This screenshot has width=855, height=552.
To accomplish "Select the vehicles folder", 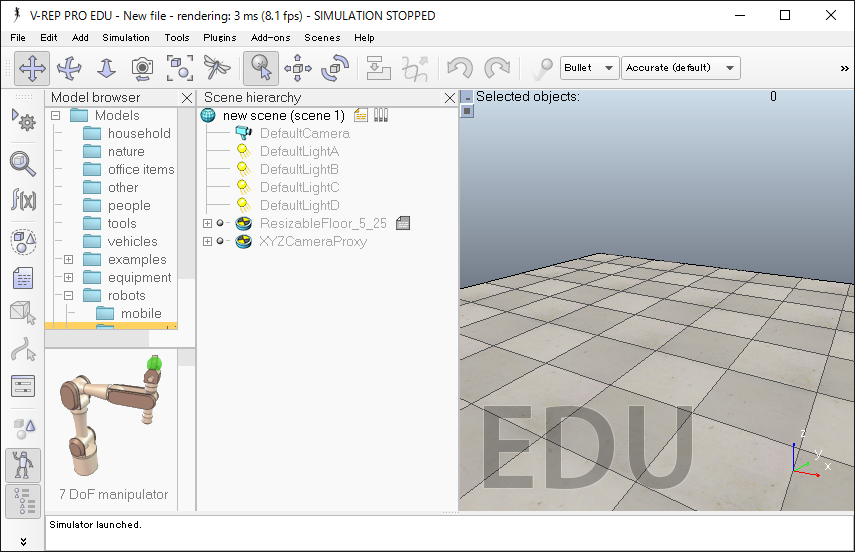I will 133,242.
